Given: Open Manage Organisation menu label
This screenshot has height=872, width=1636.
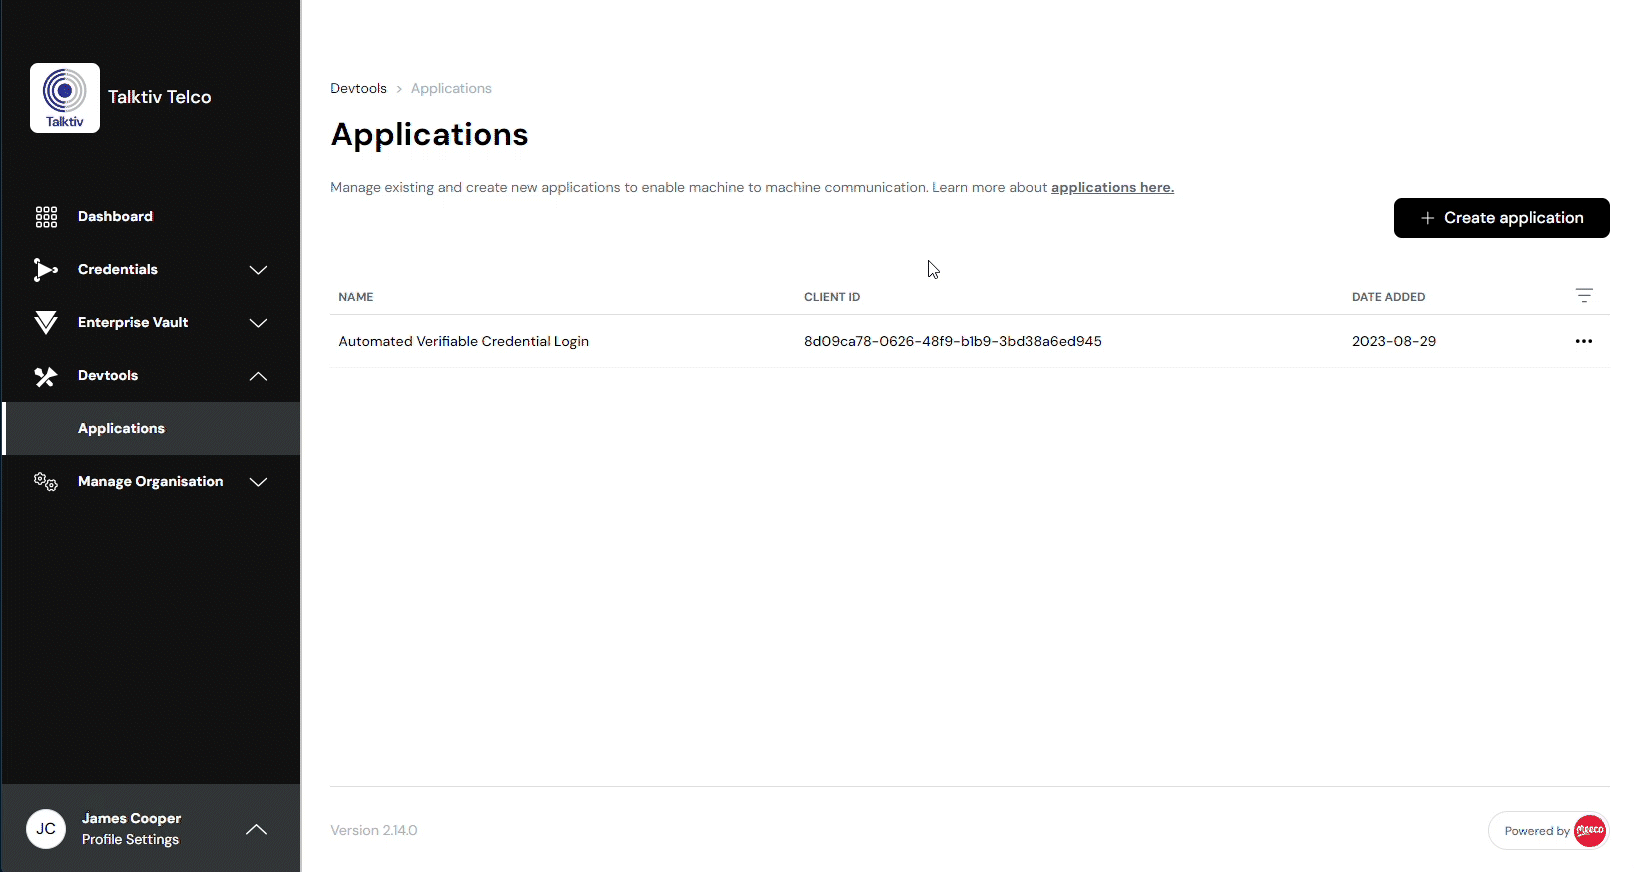Looking at the screenshot, I should (x=151, y=481).
